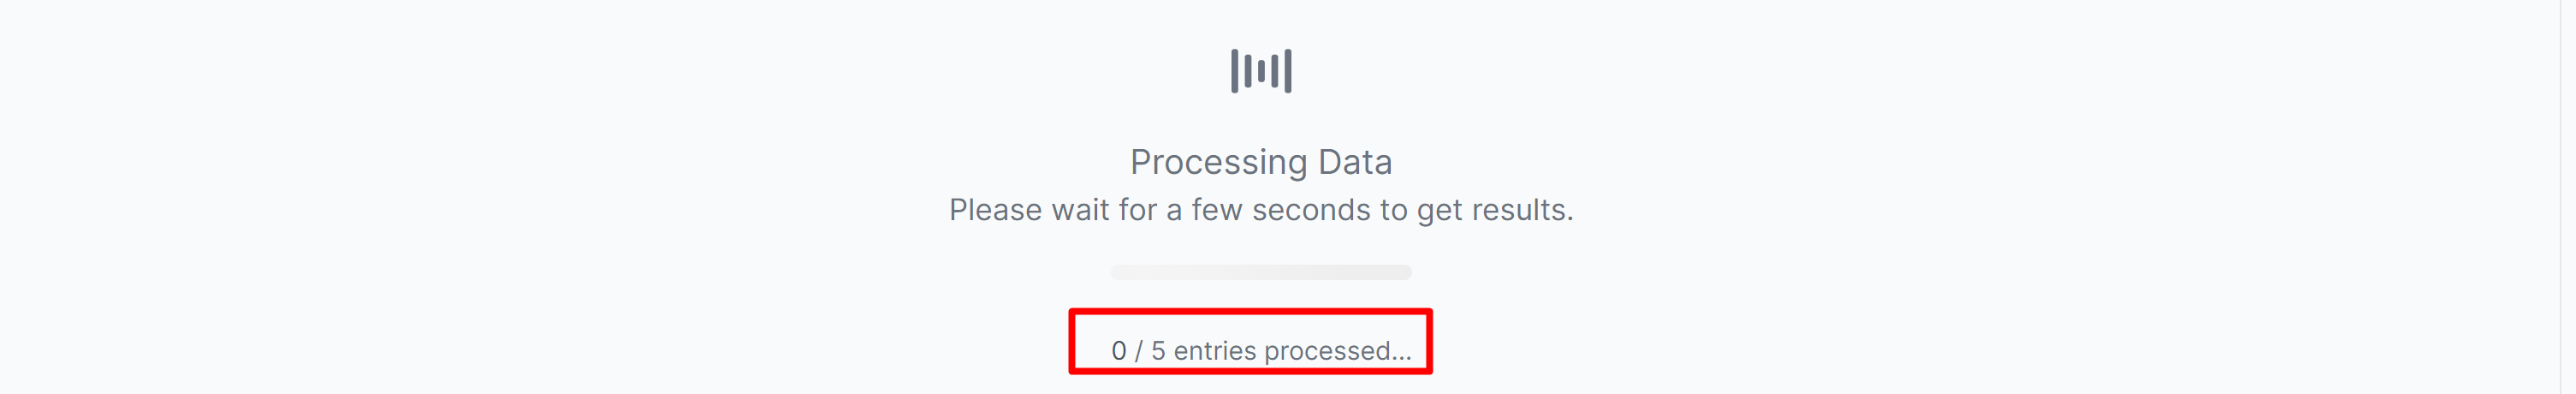This screenshot has width=2576, height=394.
Task: Click the word "Data" in the heading
Action: tap(1355, 162)
